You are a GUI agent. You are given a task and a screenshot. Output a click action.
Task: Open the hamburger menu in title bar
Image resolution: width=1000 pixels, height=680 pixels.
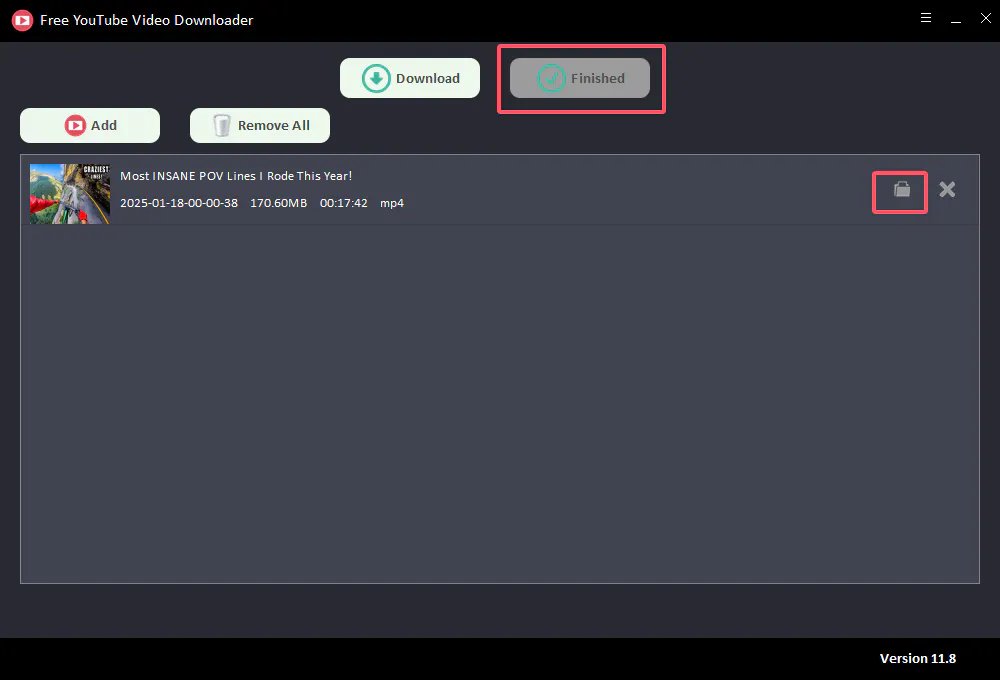click(x=926, y=18)
